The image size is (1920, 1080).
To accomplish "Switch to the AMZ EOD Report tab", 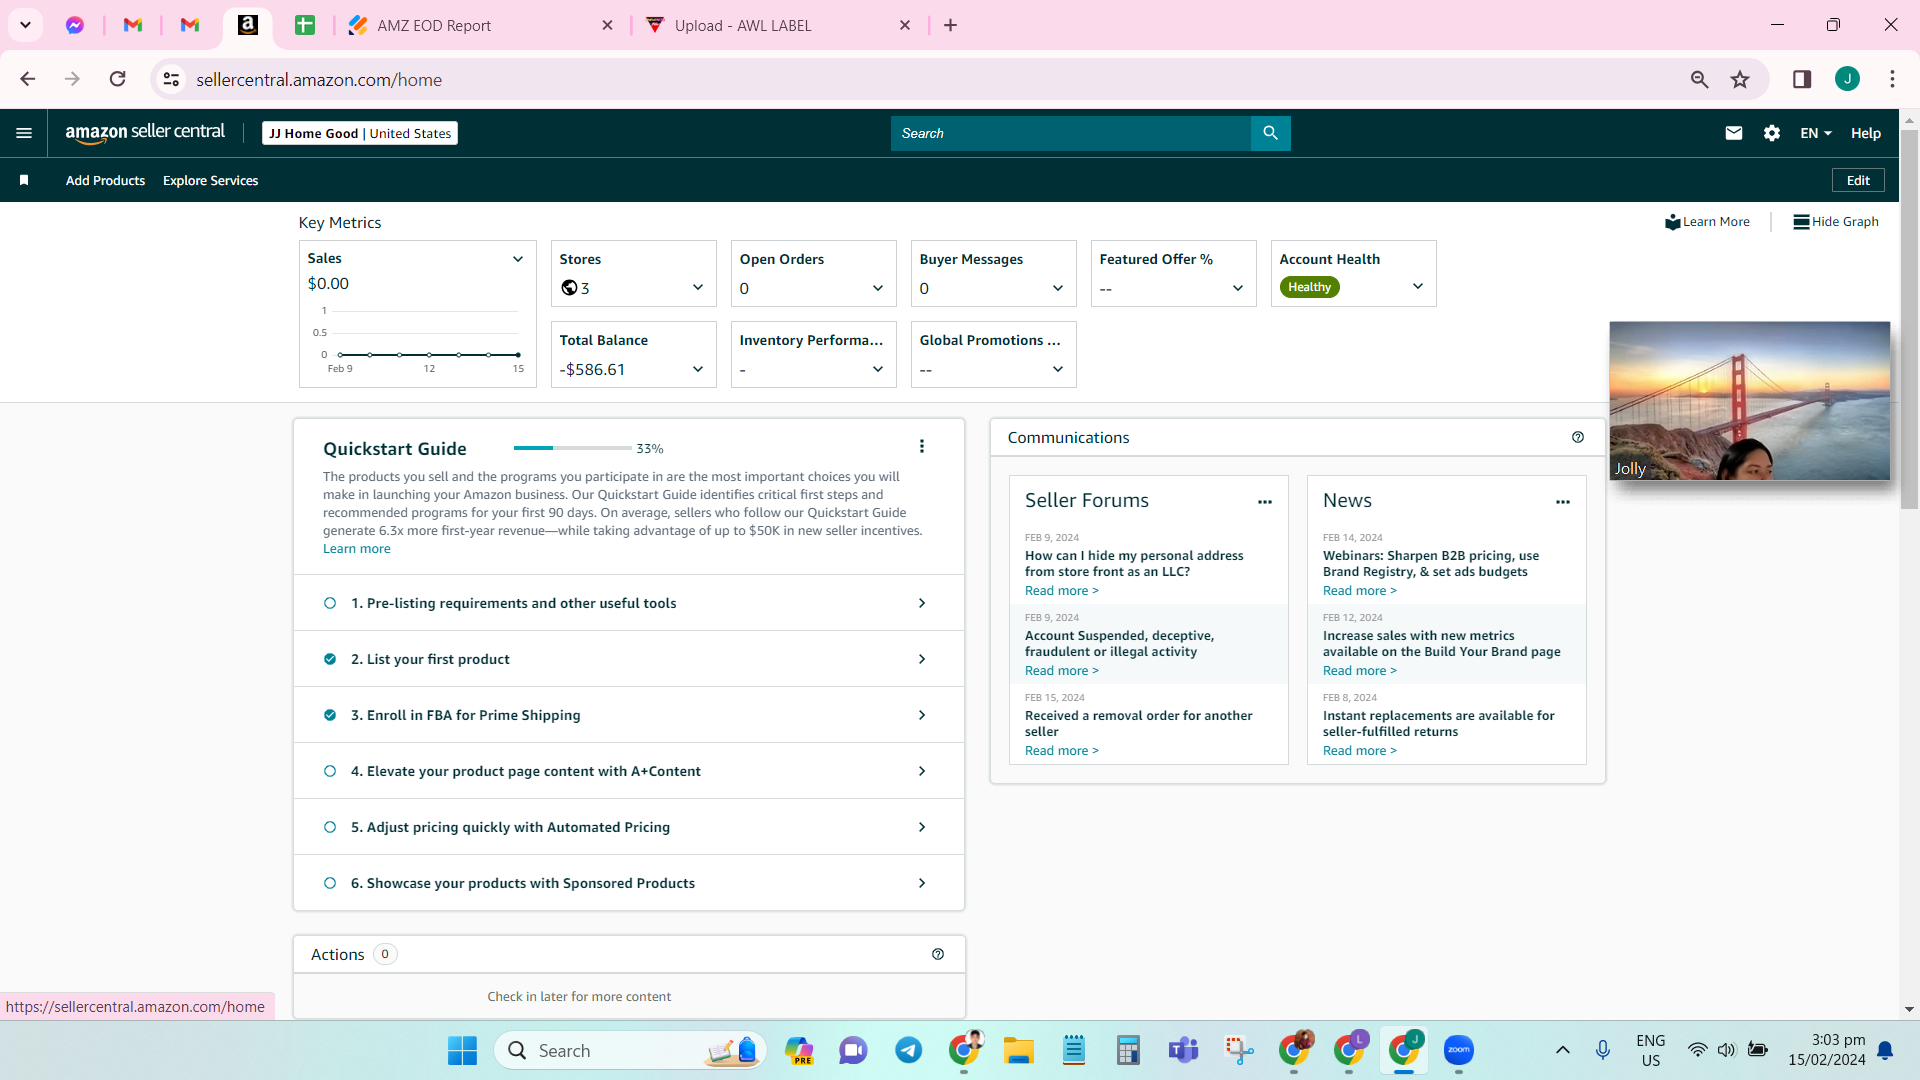I will 480,25.
